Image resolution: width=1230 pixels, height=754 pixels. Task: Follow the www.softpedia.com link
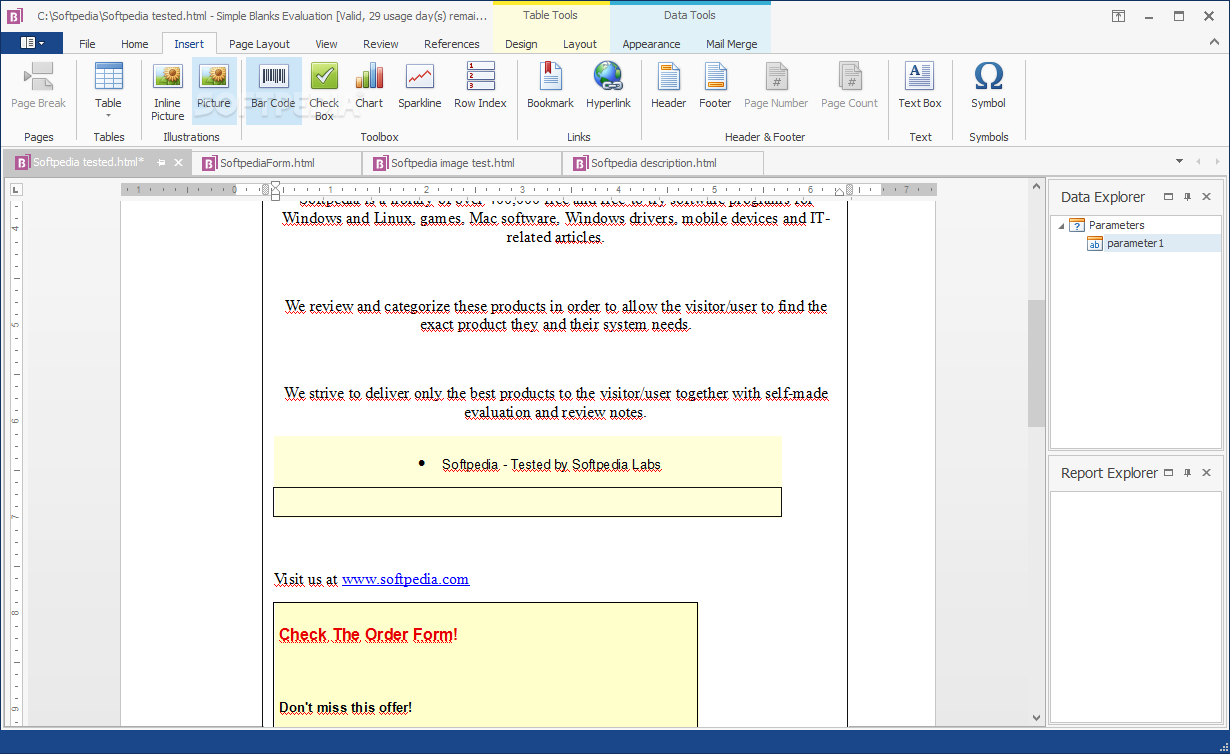tap(405, 579)
